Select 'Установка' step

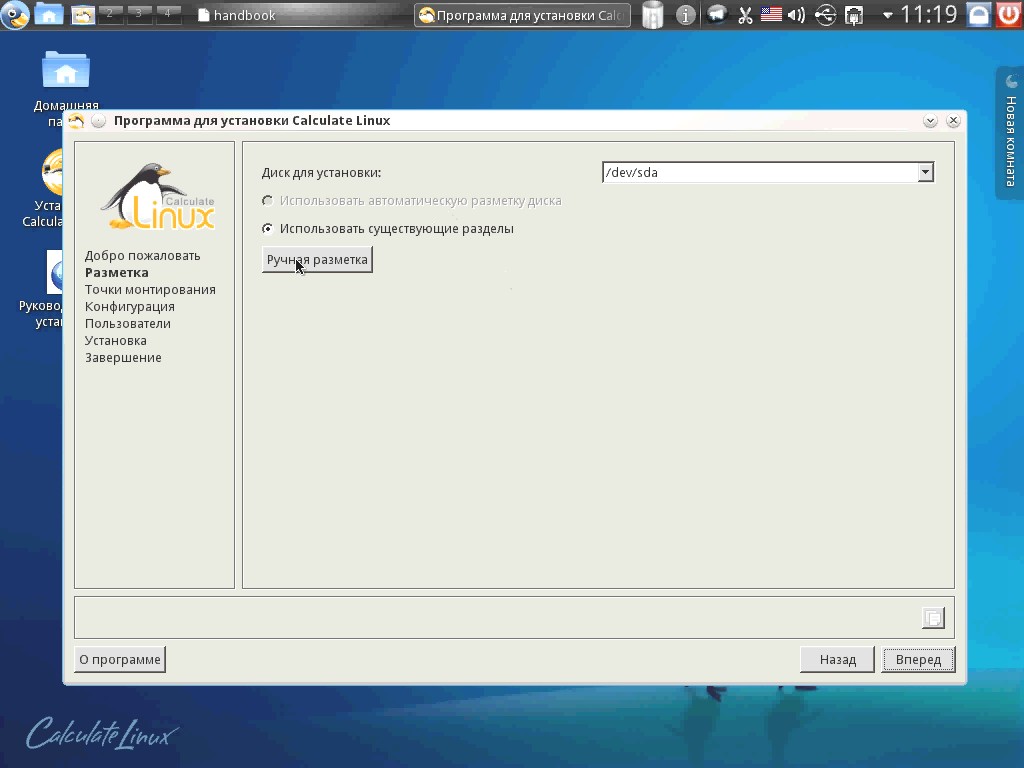[x=116, y=340]
